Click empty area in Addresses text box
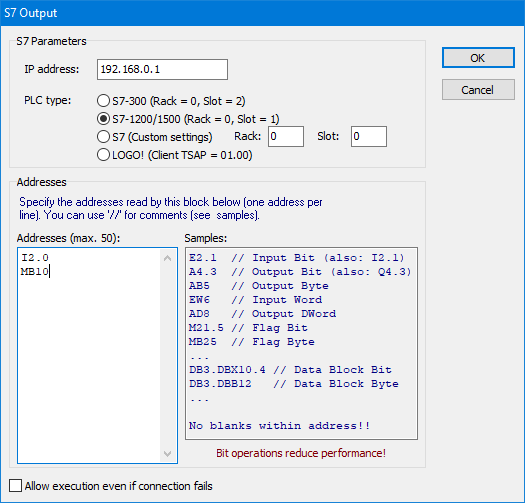Image resolution: width=525 pixels, height=503 pixels. coord(89,368)
